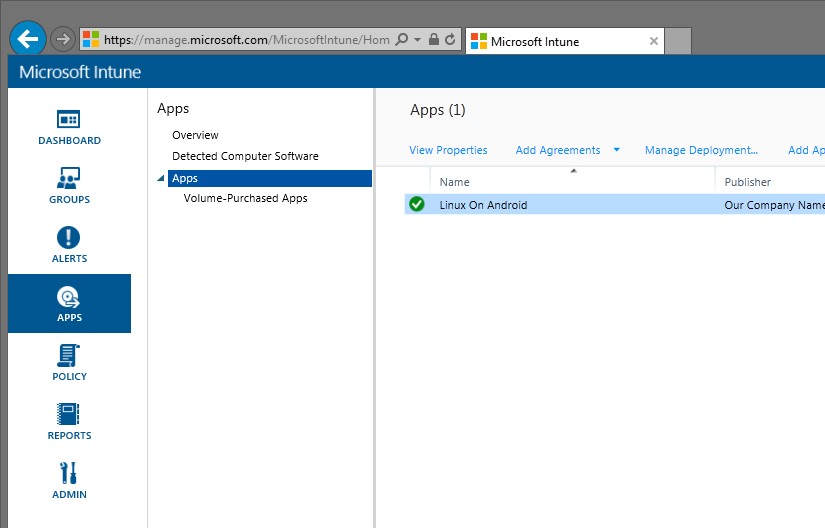Select the Linux On Android app name

click(483, 205)
